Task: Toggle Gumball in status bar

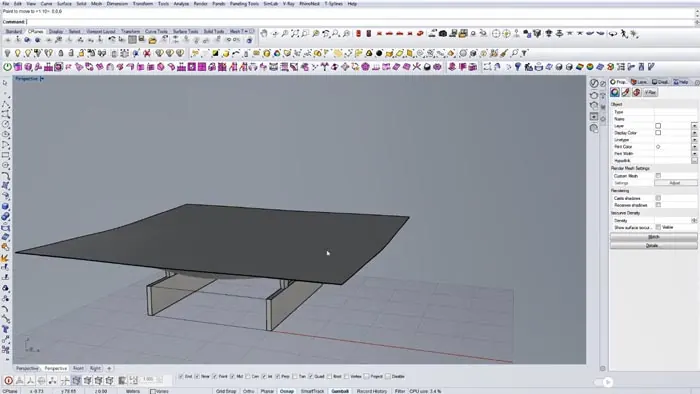Action: (340, 391)
